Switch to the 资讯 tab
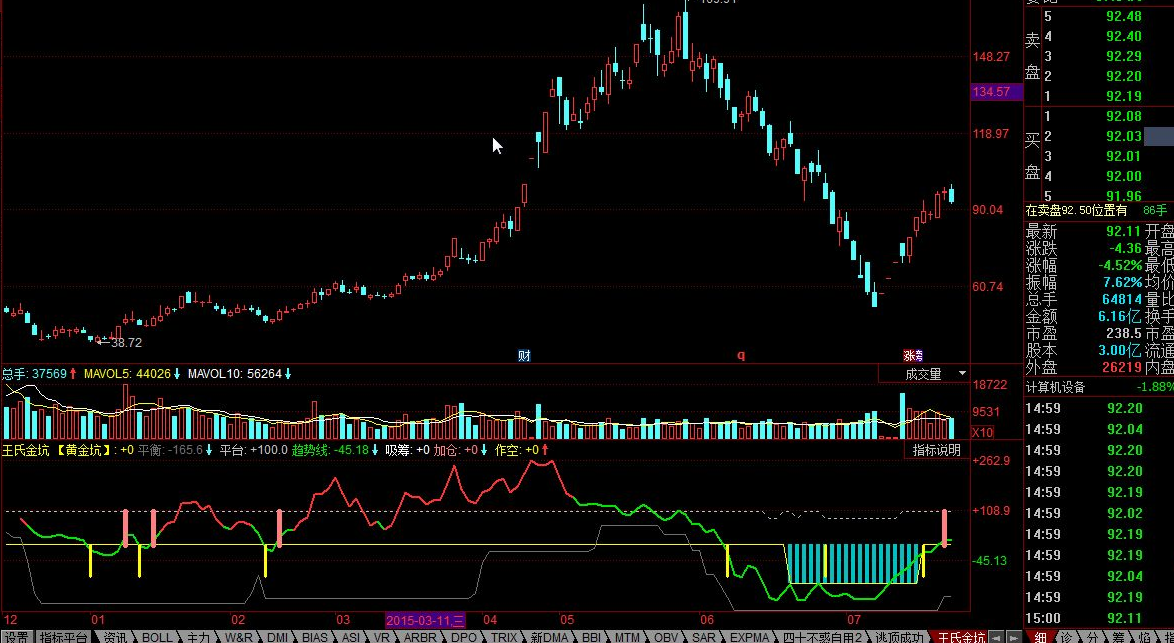The width and height of the screenshot is (1174, 643). 114,637
